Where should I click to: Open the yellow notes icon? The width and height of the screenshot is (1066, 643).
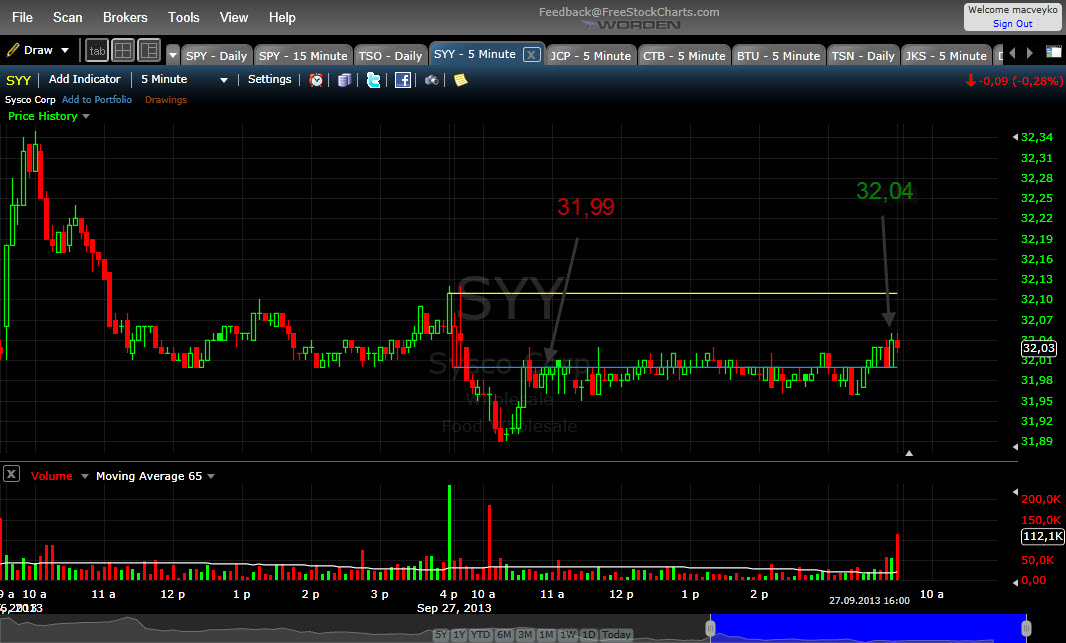point(460,80)
